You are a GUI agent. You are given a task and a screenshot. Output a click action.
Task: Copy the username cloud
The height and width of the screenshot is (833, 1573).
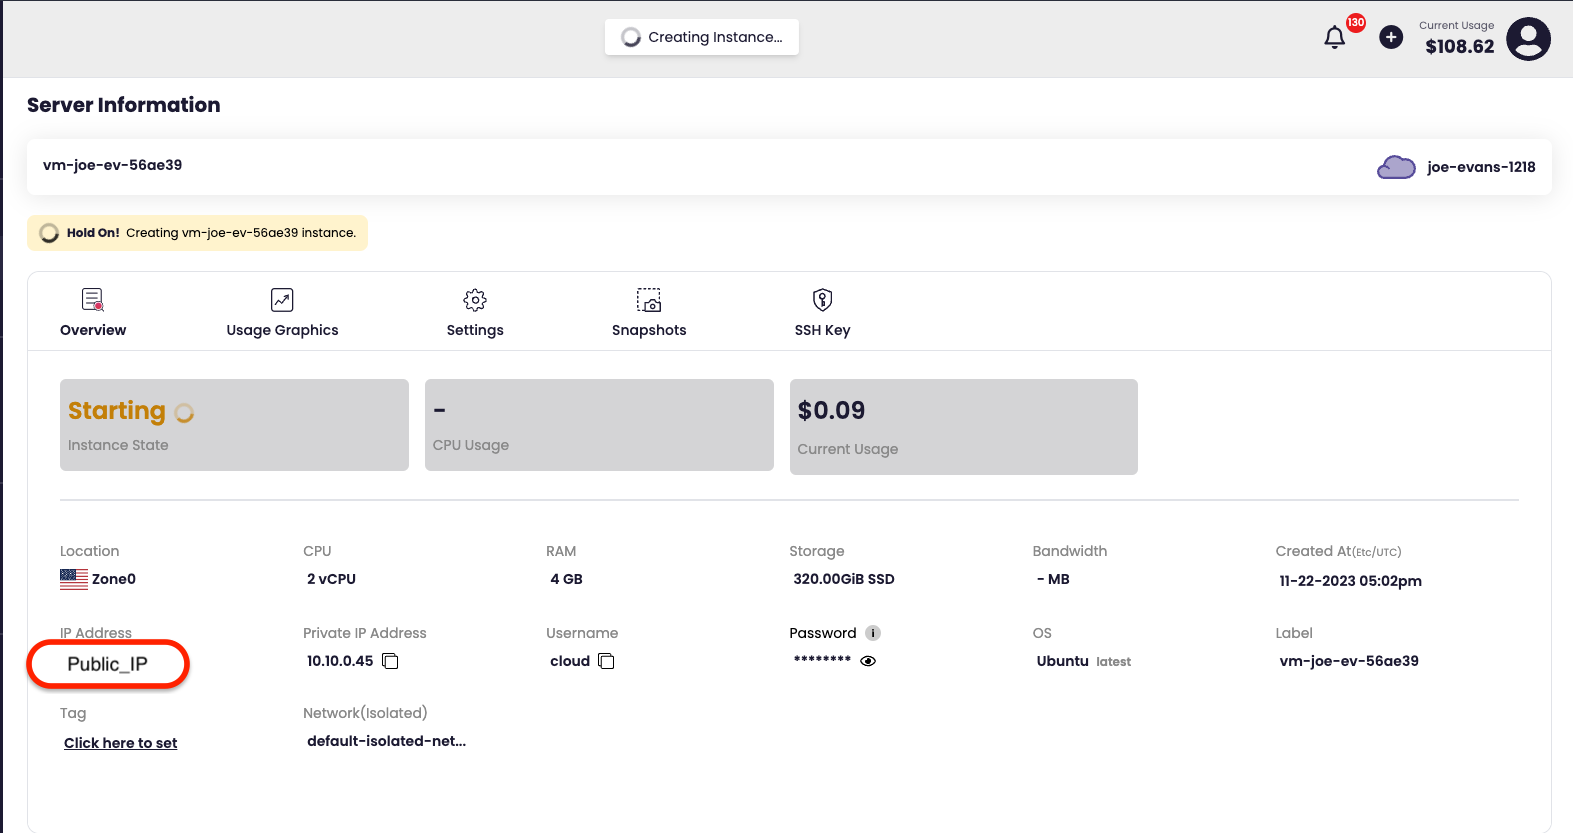click(606, 661)
